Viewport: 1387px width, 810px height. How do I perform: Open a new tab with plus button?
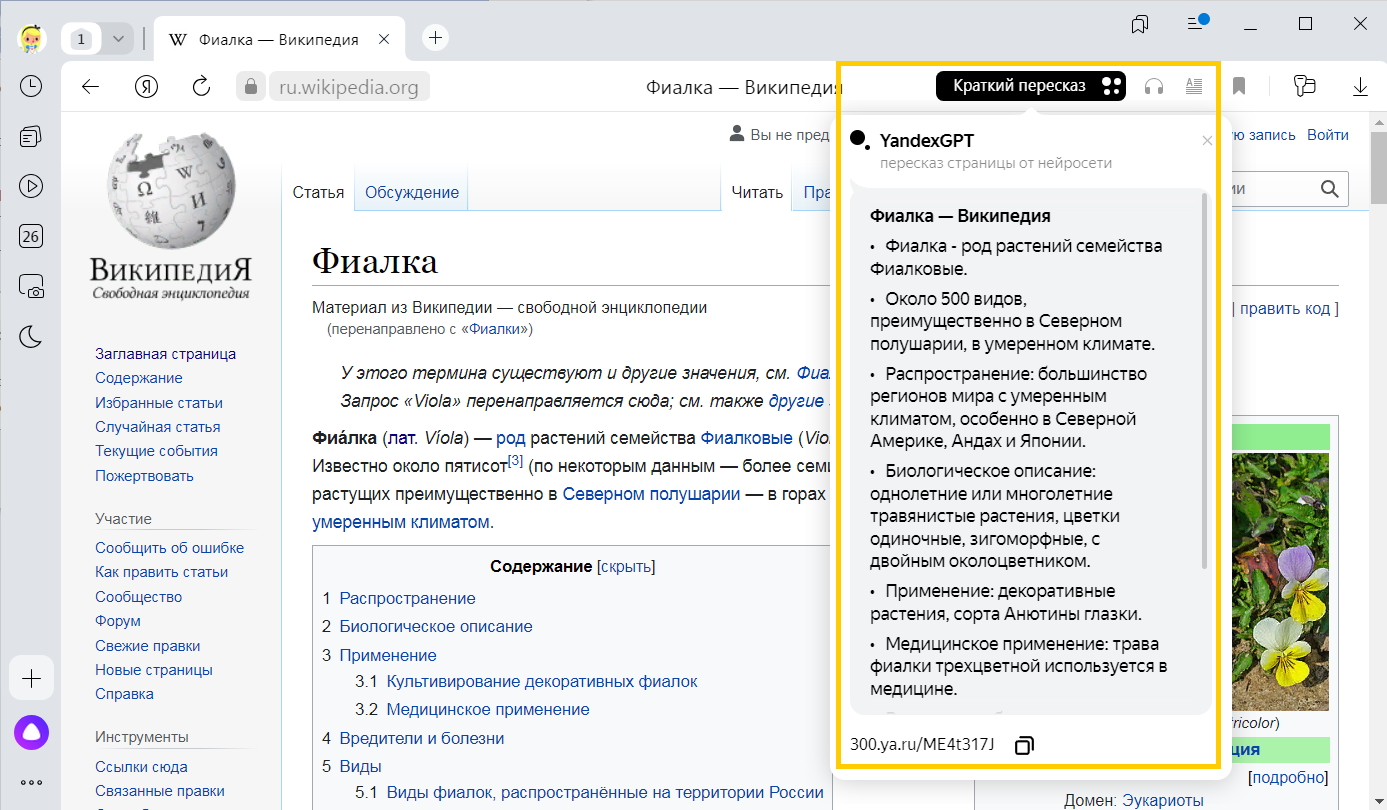tap(435, 38)
